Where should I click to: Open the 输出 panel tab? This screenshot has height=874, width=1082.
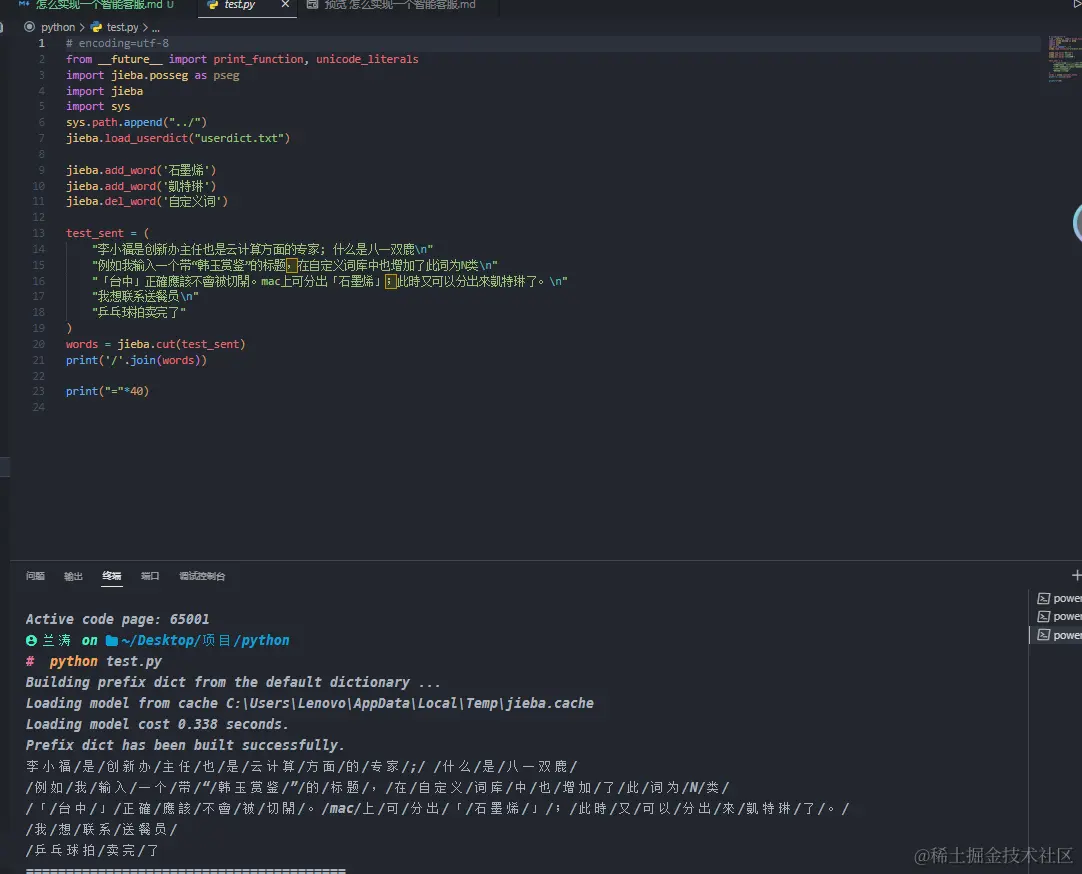point(73,576)
